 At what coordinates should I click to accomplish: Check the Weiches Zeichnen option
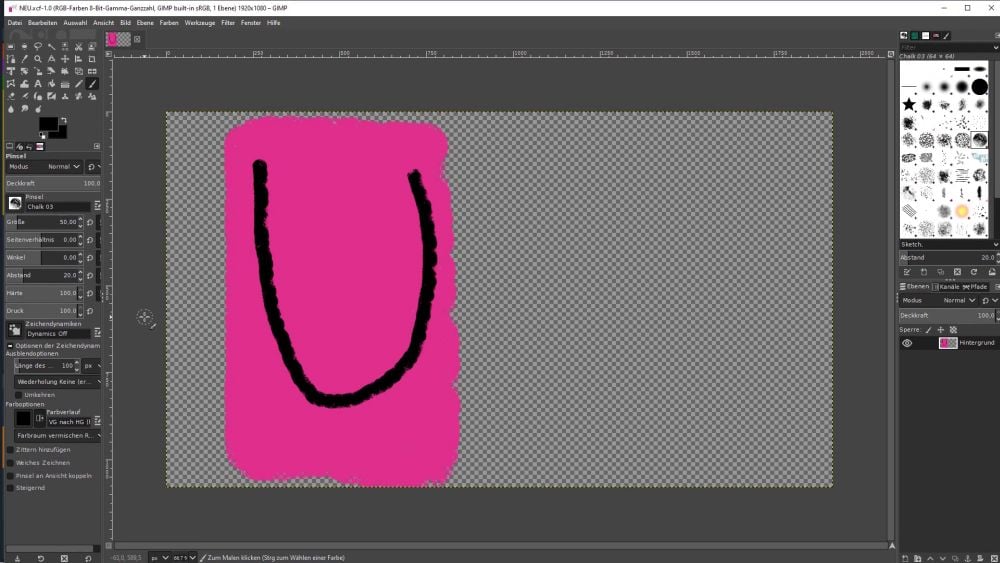point(11,463)
